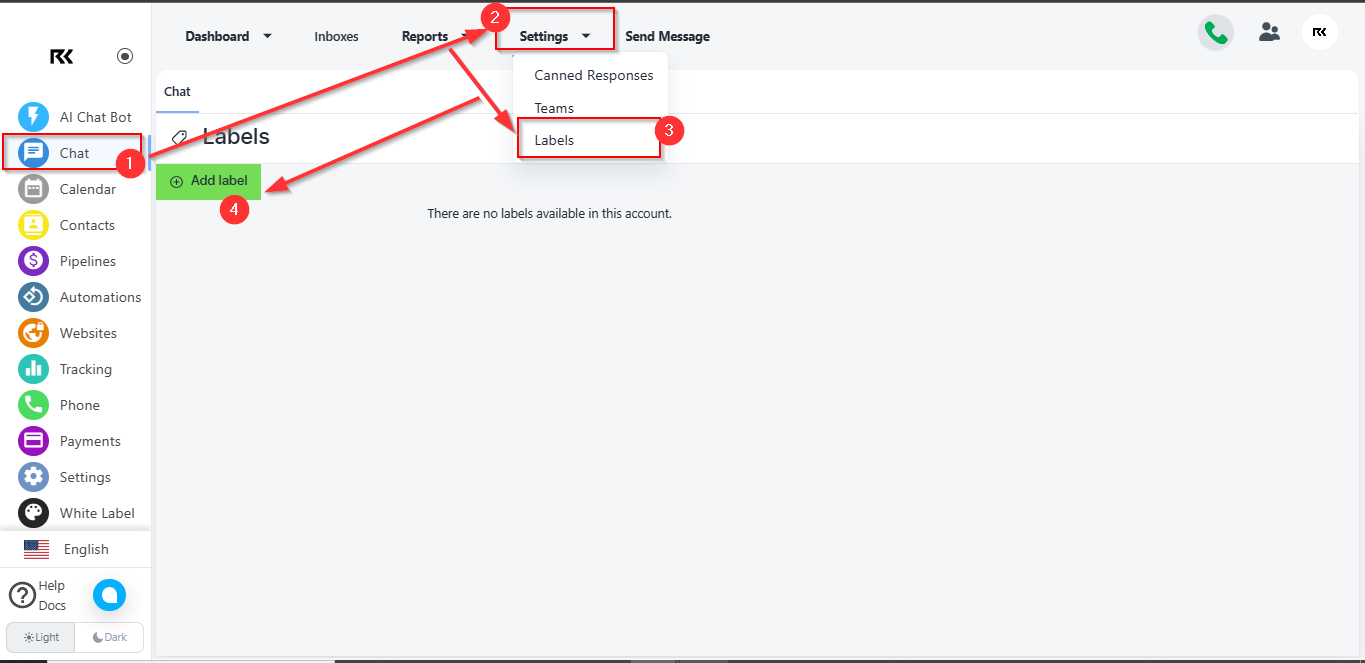Screen dimensions: 1365x663
Task: Open the AI Chat Bot lightning icon
Action: [33, 117]
